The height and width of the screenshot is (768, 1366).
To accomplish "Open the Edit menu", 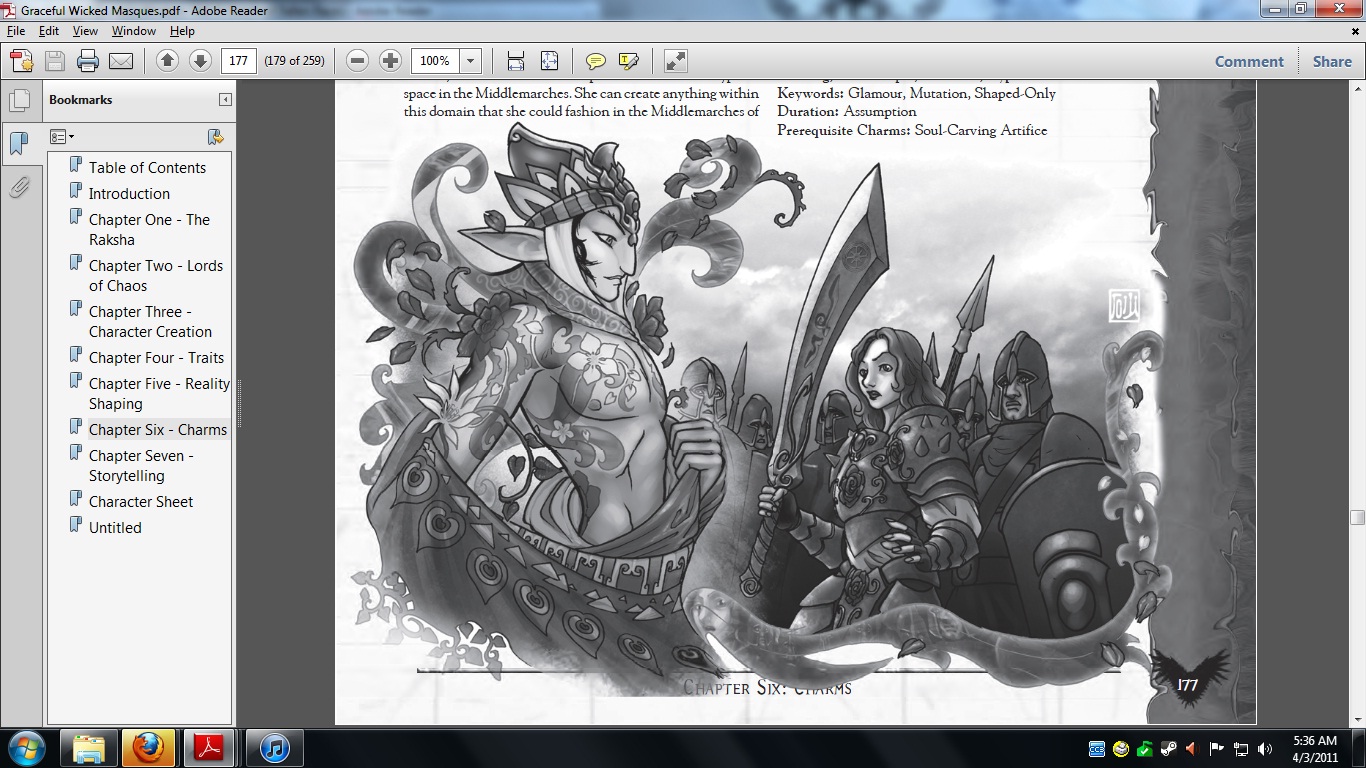I will click(49, 31).
